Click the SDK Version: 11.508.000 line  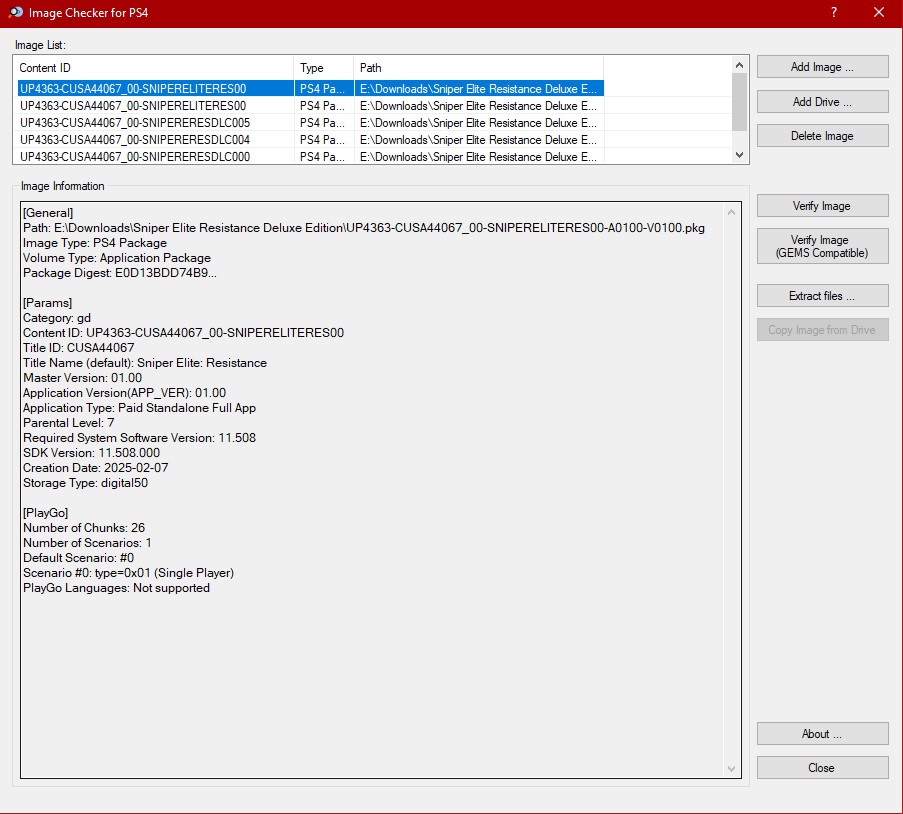pos(92,453)
